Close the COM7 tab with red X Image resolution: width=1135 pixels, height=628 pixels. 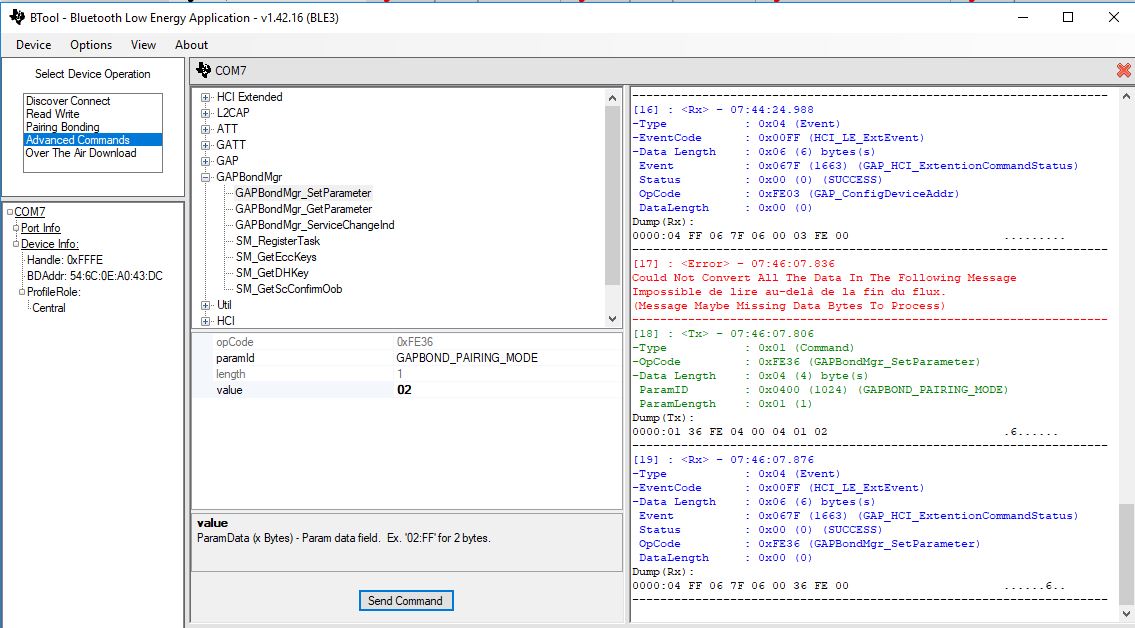[x=1123, y=70]
